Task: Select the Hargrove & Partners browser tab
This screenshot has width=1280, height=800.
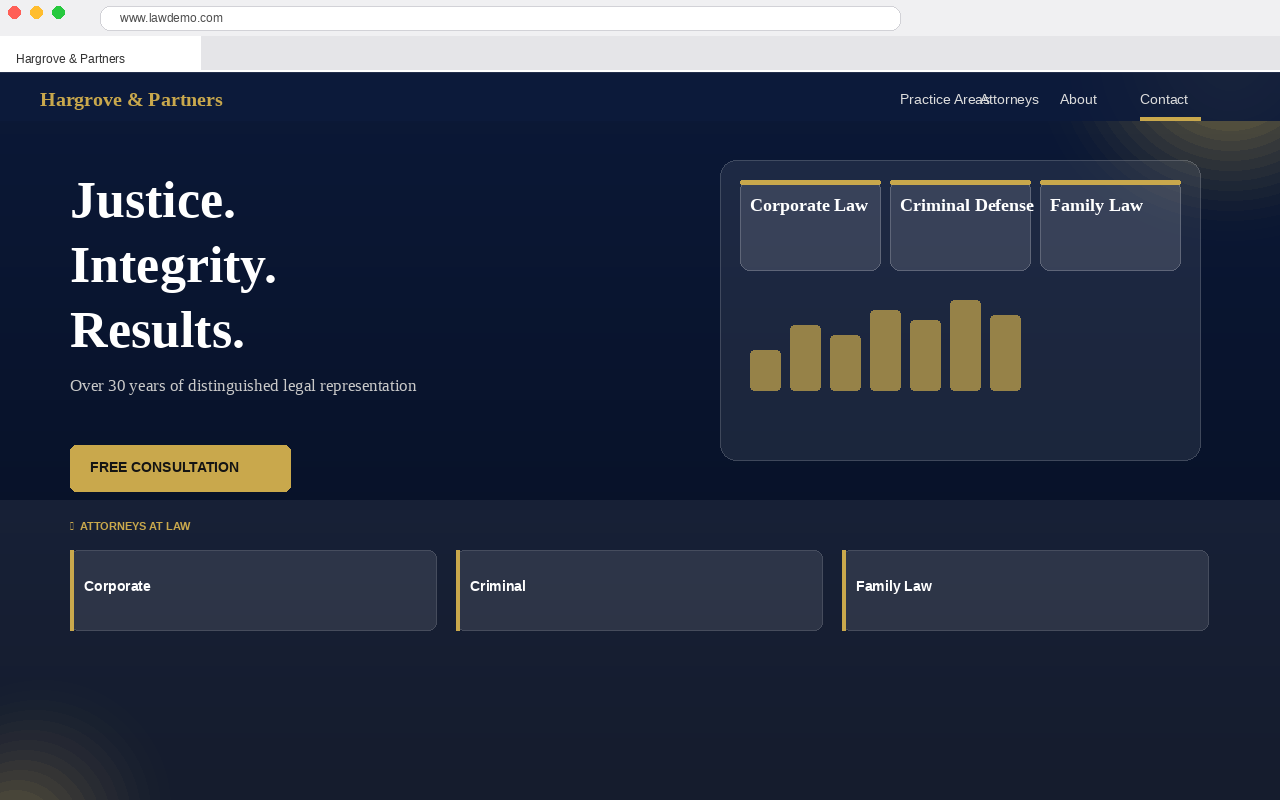Action: tap(100, 54)
